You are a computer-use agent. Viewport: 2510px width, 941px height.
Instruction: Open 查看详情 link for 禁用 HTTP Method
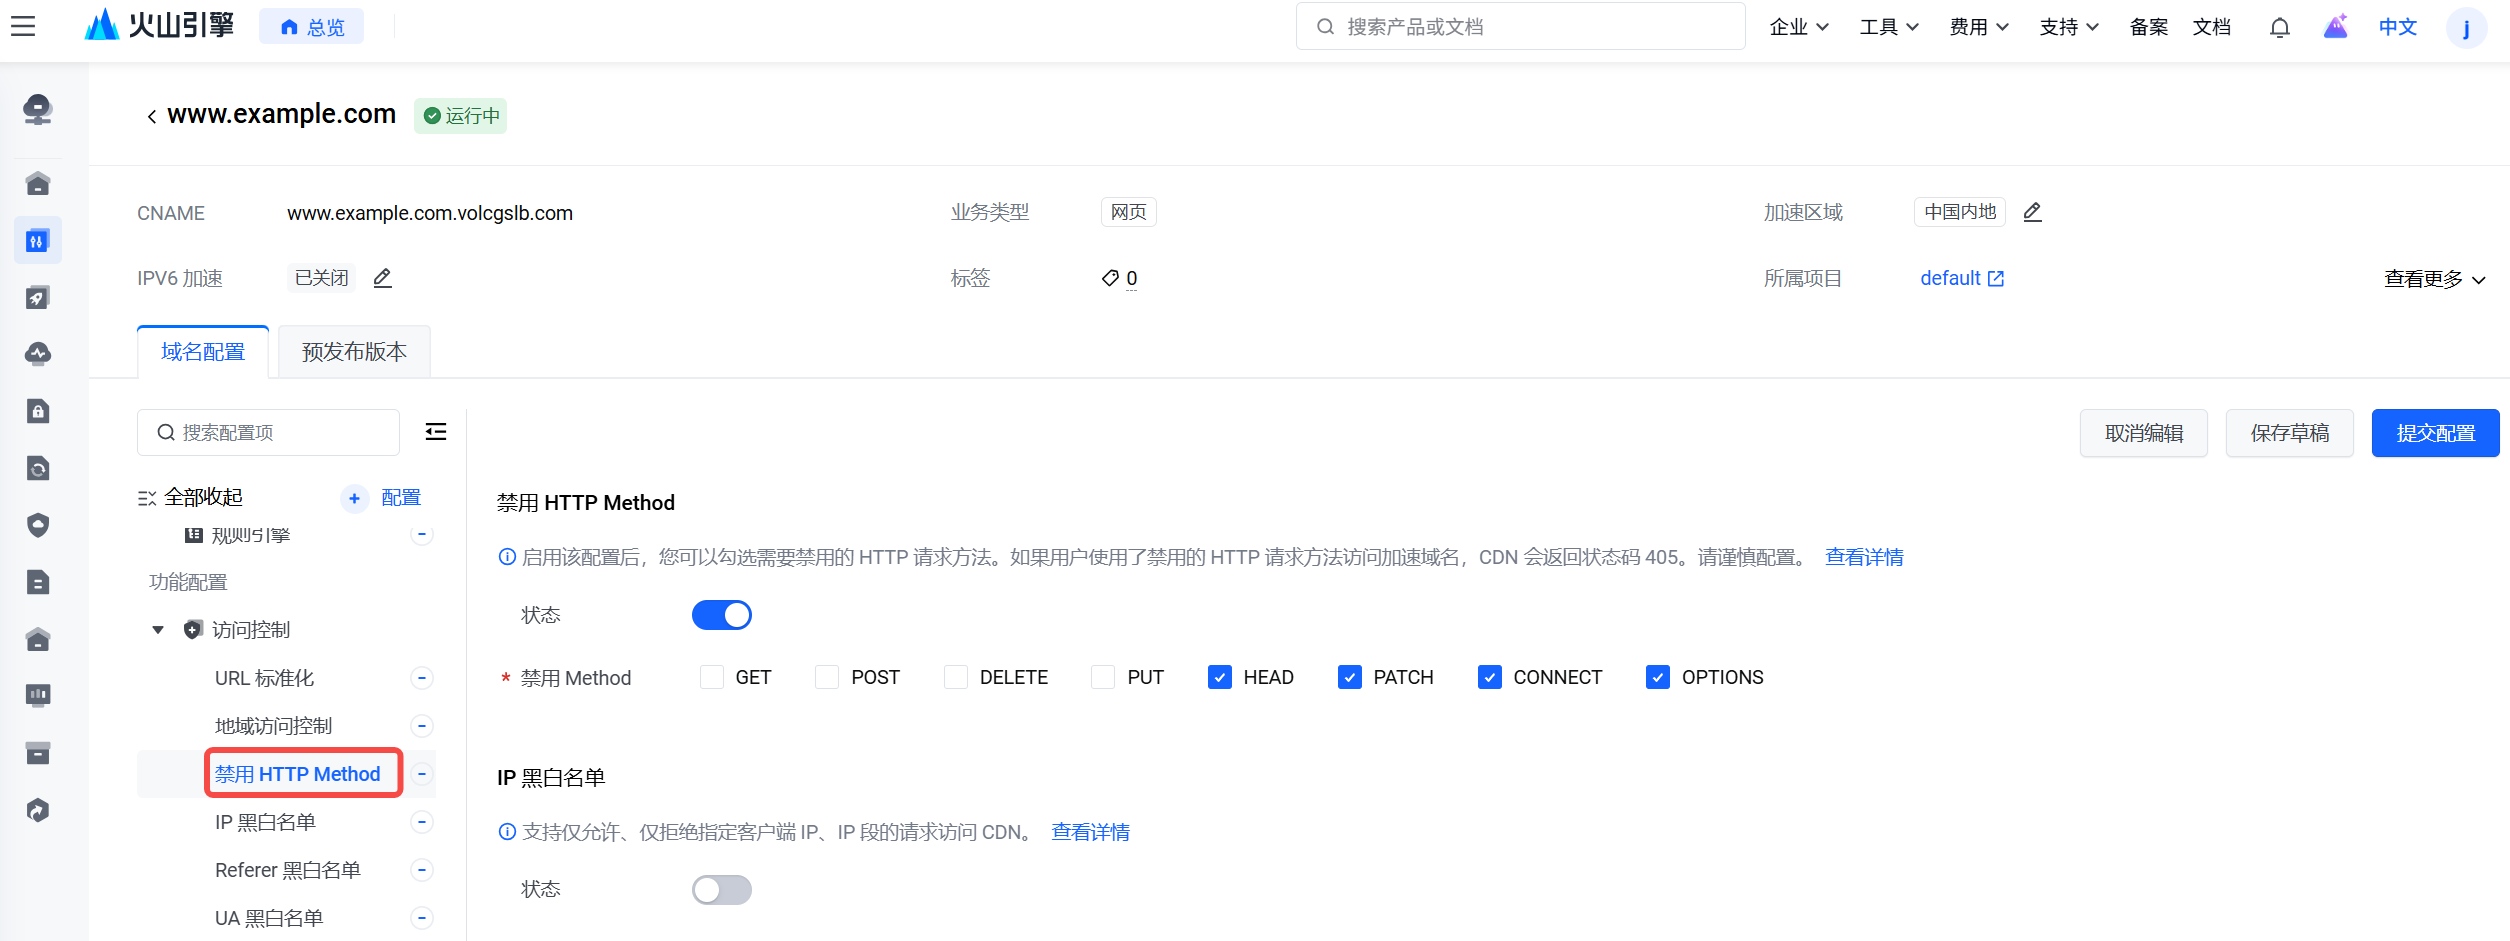[1864, 557]
